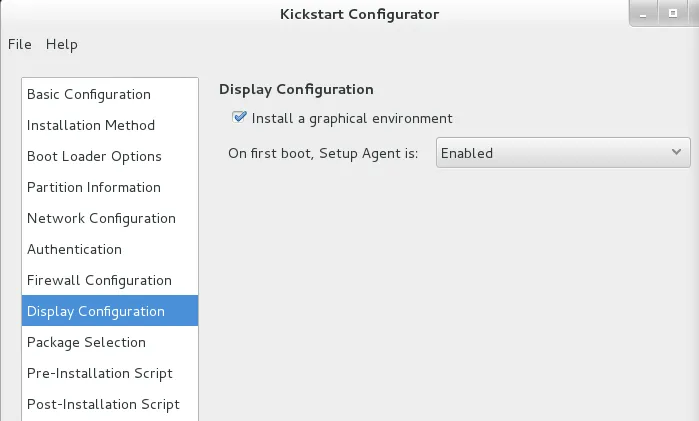Select Basic Configuration in the sidebar
The width and height of the screenshot is (699, 421).
[89, 94]
